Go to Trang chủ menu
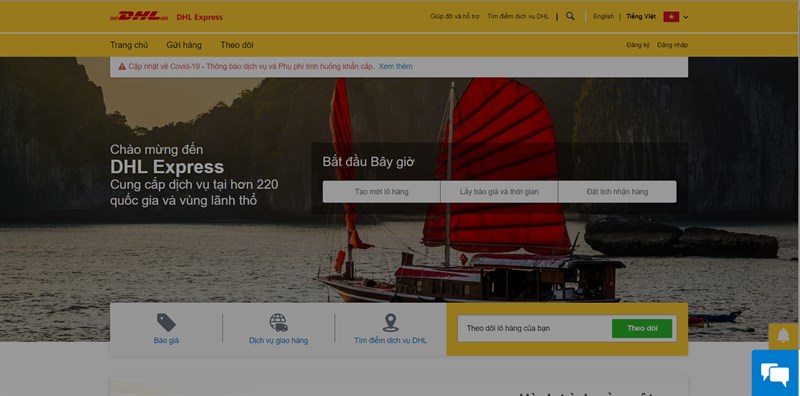This screenshot has width=800, height=396. 129,45
